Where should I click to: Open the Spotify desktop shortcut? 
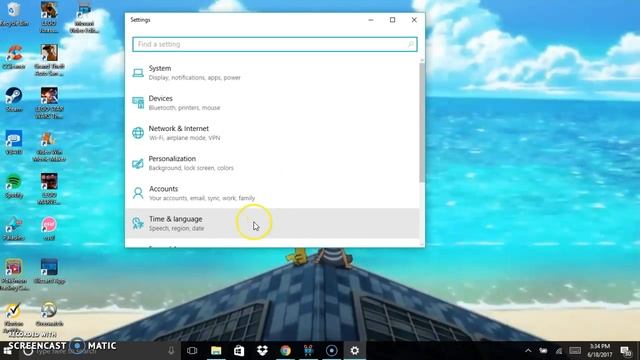(x=14, y=186)
